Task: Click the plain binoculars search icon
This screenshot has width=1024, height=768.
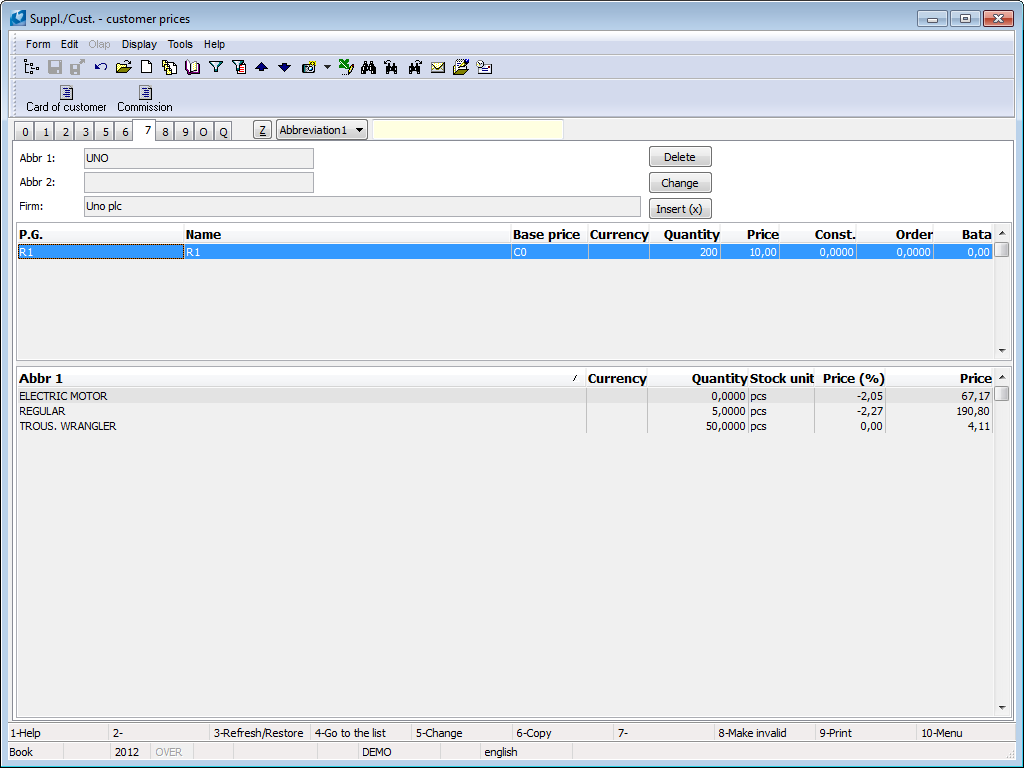Action: pyautogui.click(x=368, y=67)
